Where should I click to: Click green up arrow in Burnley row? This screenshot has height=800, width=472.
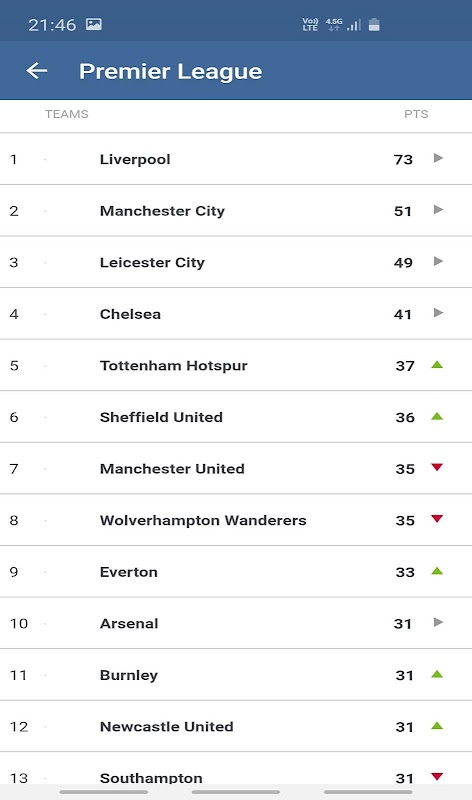pyautogui.click(x=437, y=674)
